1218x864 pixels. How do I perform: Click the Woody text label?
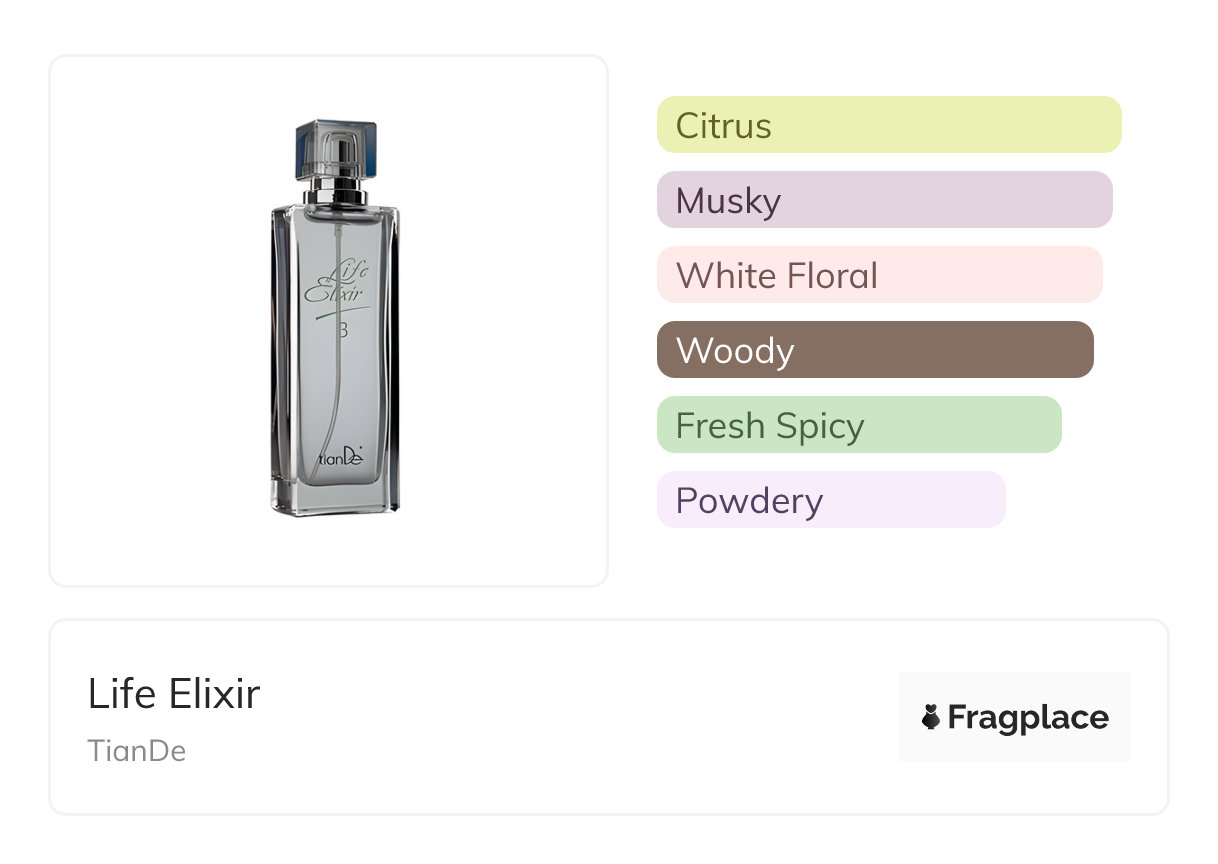pos(735,351)
